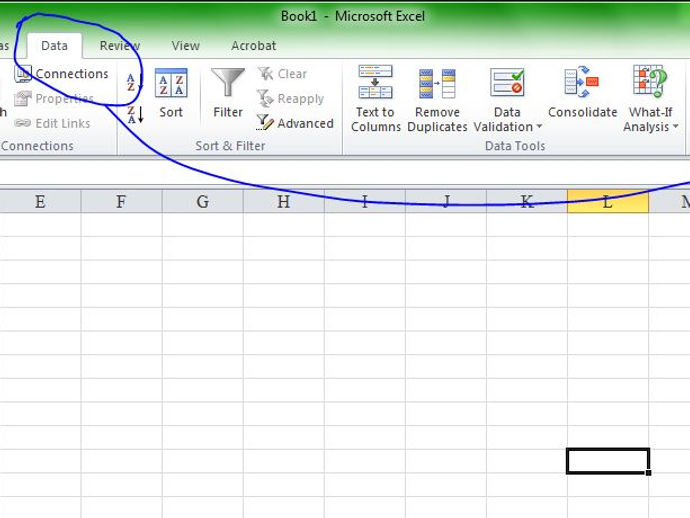This screenshot has width=690, height=518.
Task: Sort A to Z ascending
Action: pyautogui.click(x=135, y=82)
